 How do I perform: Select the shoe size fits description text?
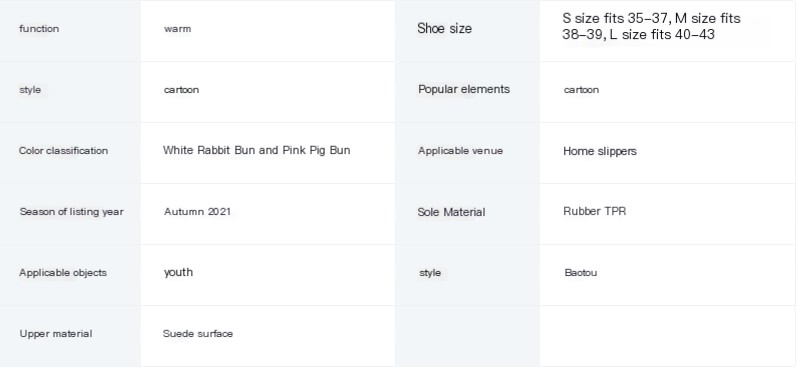point(651,26)
